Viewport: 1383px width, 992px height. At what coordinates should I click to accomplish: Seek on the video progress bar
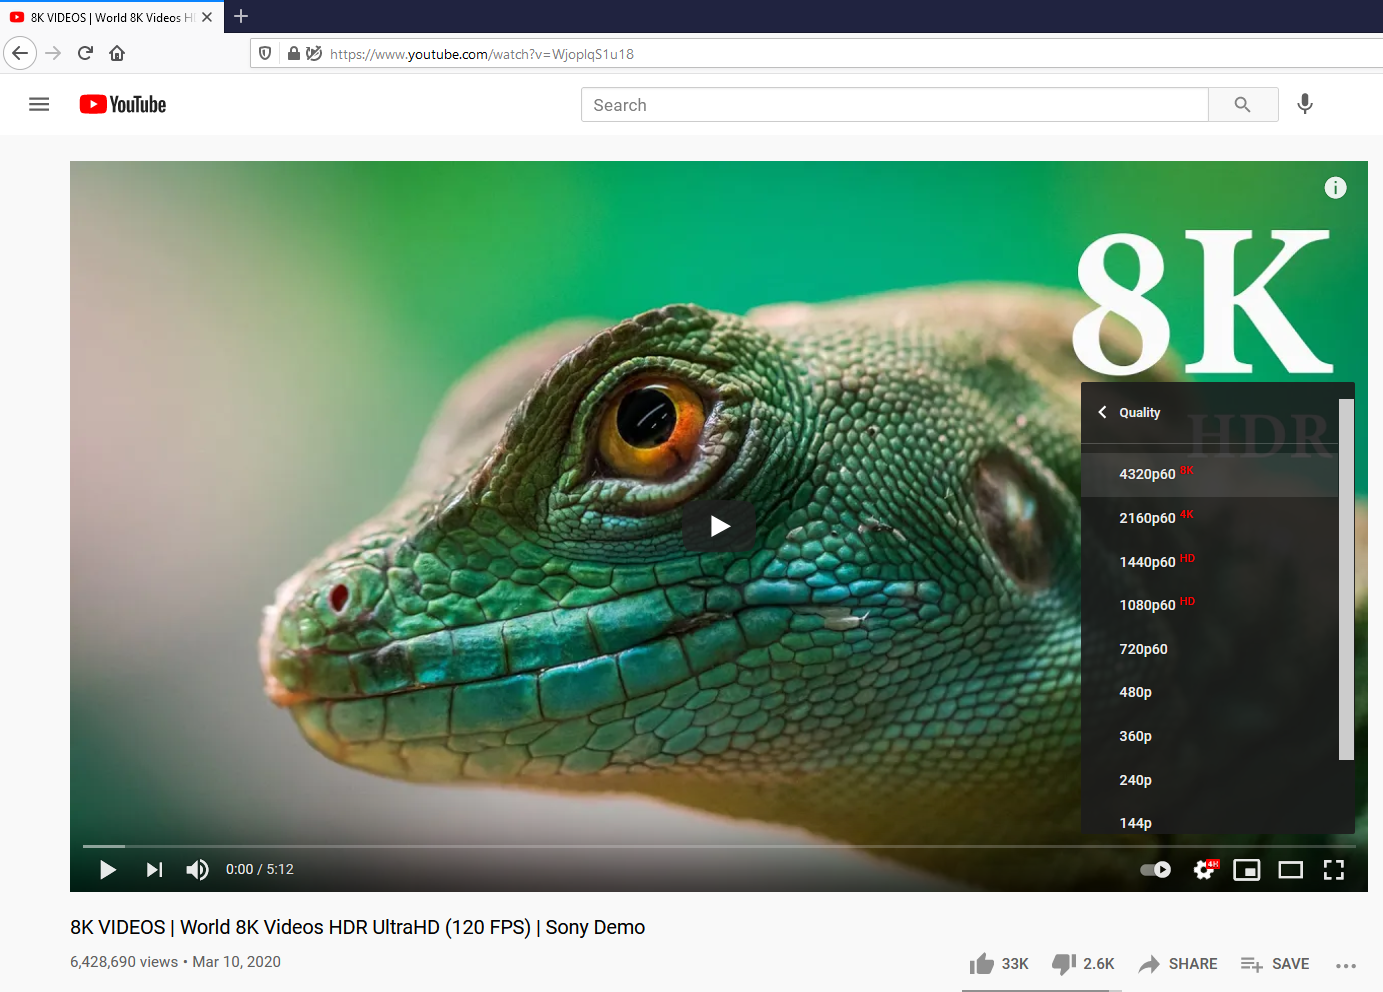[x=719, y=846]
